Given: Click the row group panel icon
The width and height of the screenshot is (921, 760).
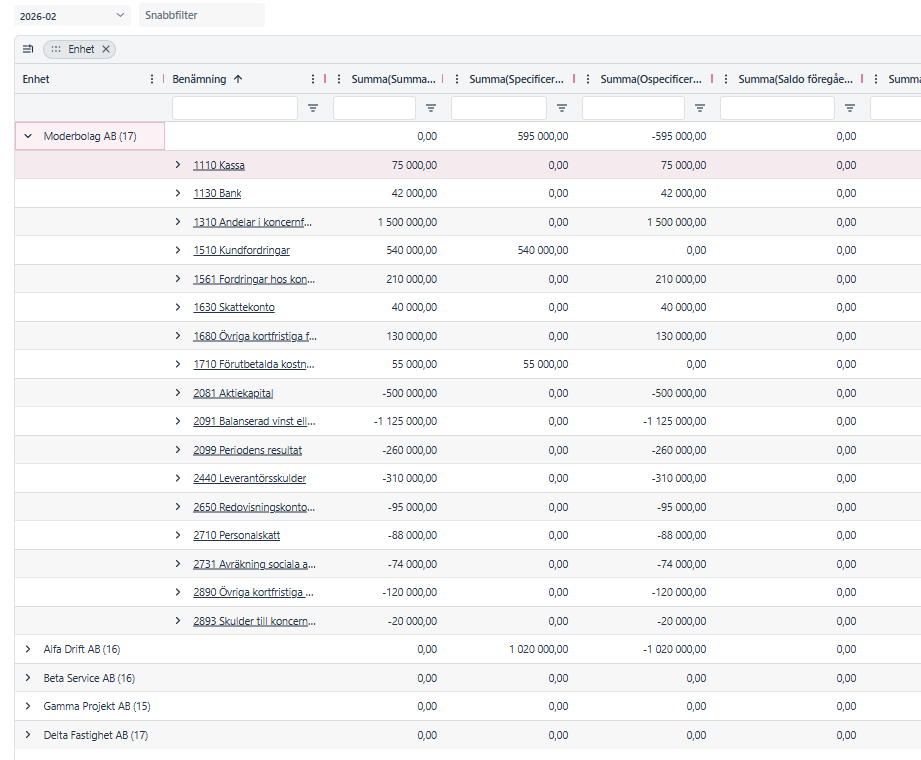Looking at the screenshot, I should (28, 49).
